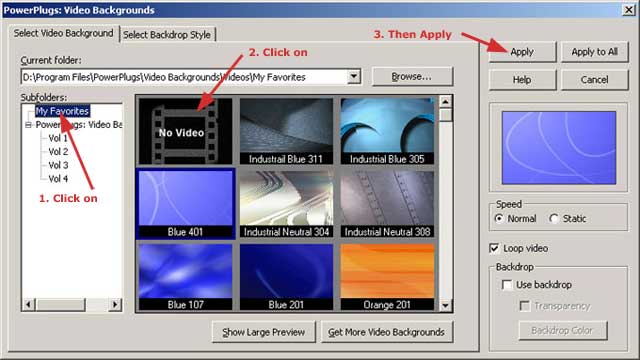Collapse the PowerPlugs: Video Backgrounds tree node
The width and height of the screenshot is (640, 360).
pos(28,125)
